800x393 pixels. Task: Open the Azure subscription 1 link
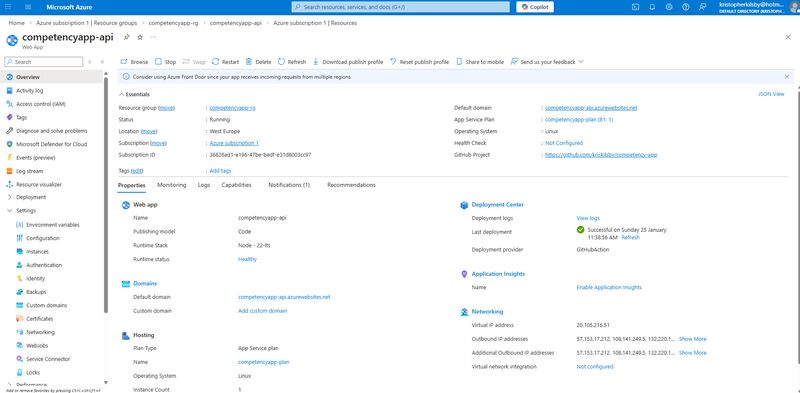[x=234, y=143]
